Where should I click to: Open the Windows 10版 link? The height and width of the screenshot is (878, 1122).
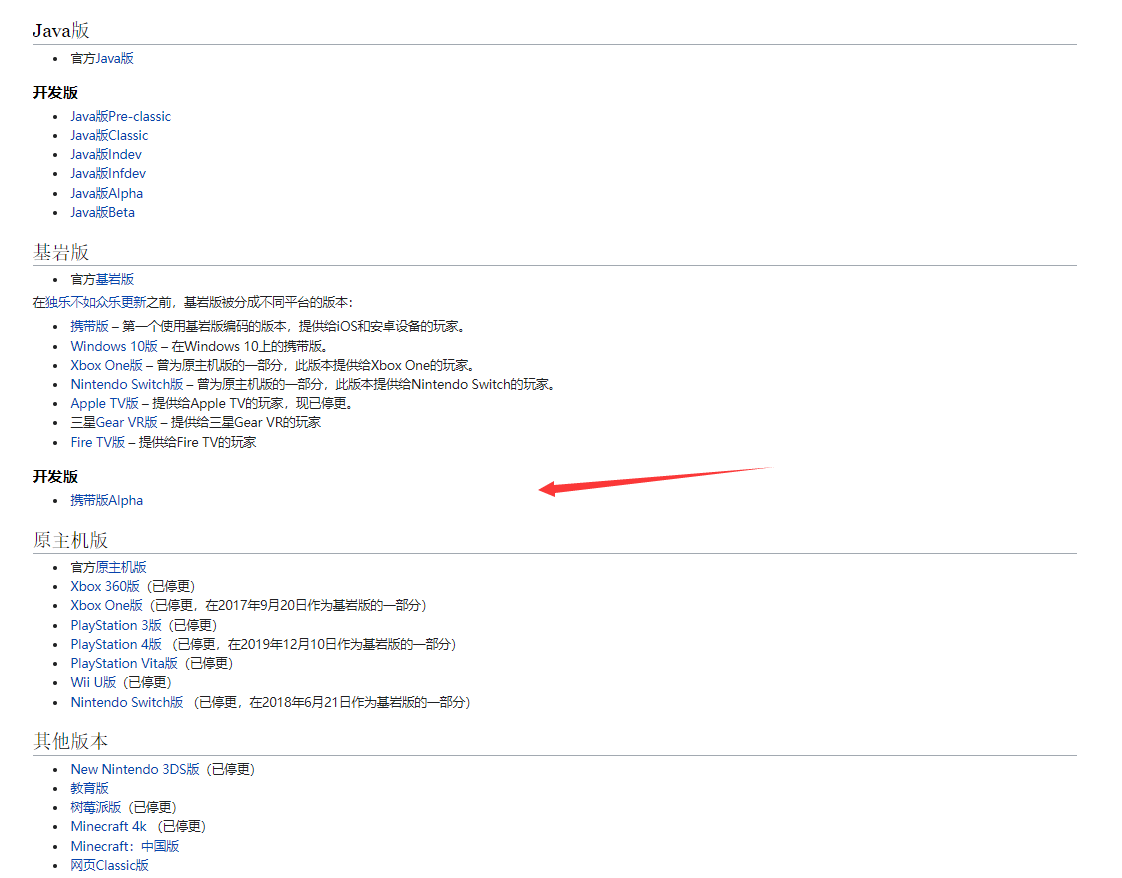[114, 346]
